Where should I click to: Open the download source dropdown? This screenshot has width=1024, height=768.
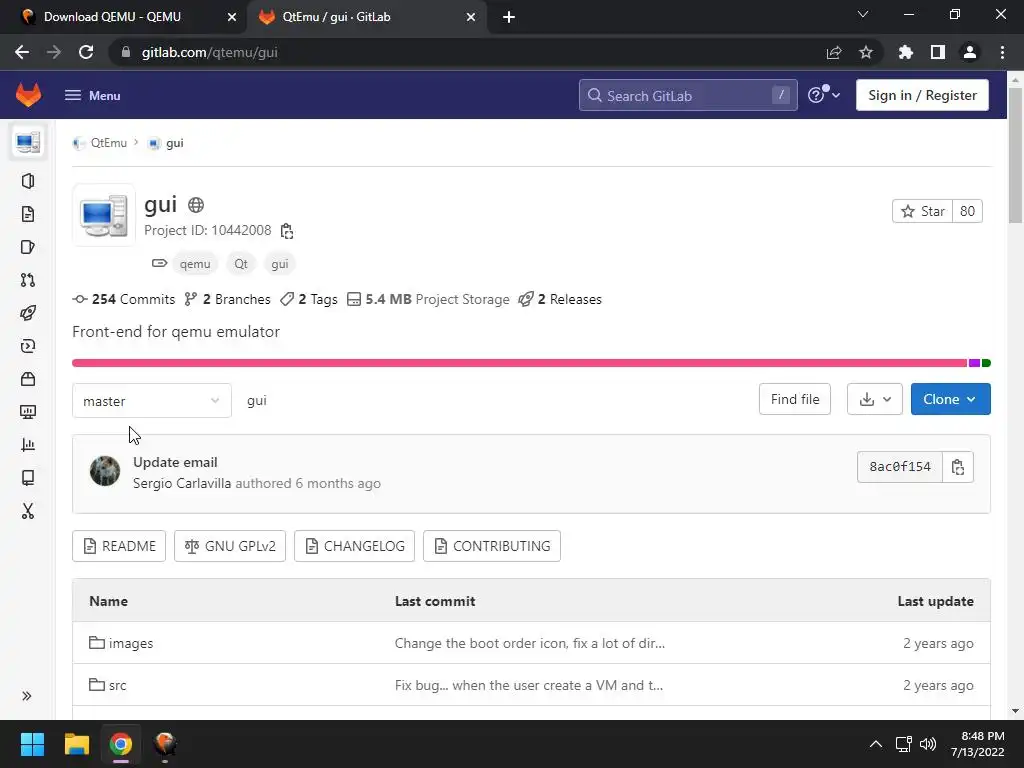[874, 399]
